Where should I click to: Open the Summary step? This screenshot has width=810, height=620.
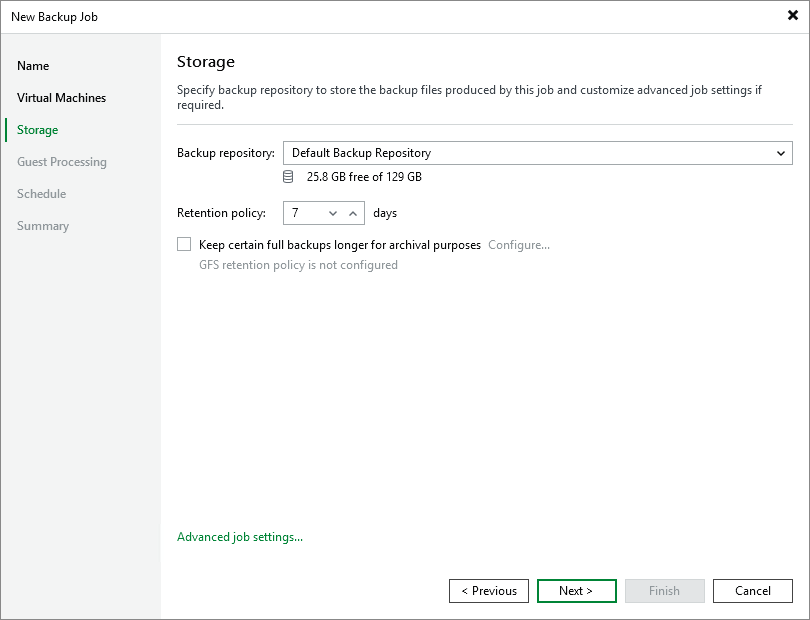click(43, 226)
